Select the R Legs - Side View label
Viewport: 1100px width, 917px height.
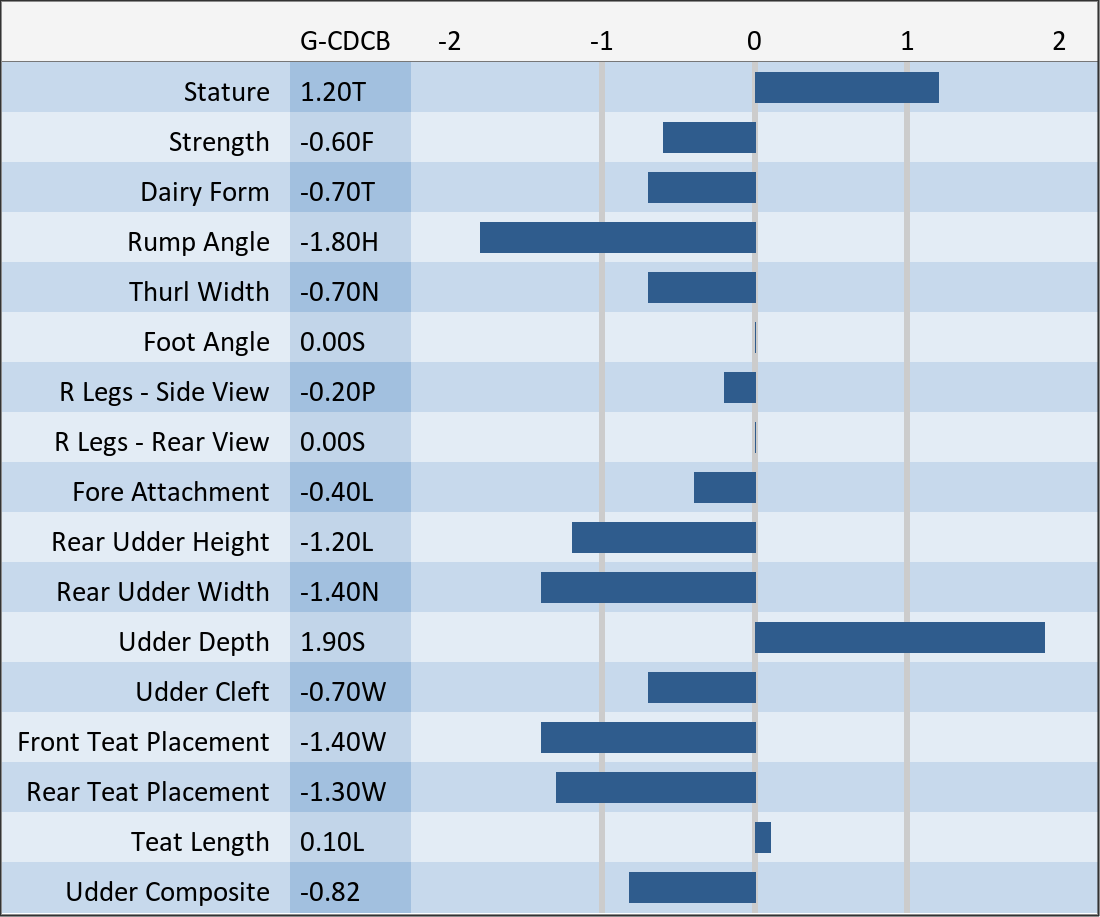[164, 392]
